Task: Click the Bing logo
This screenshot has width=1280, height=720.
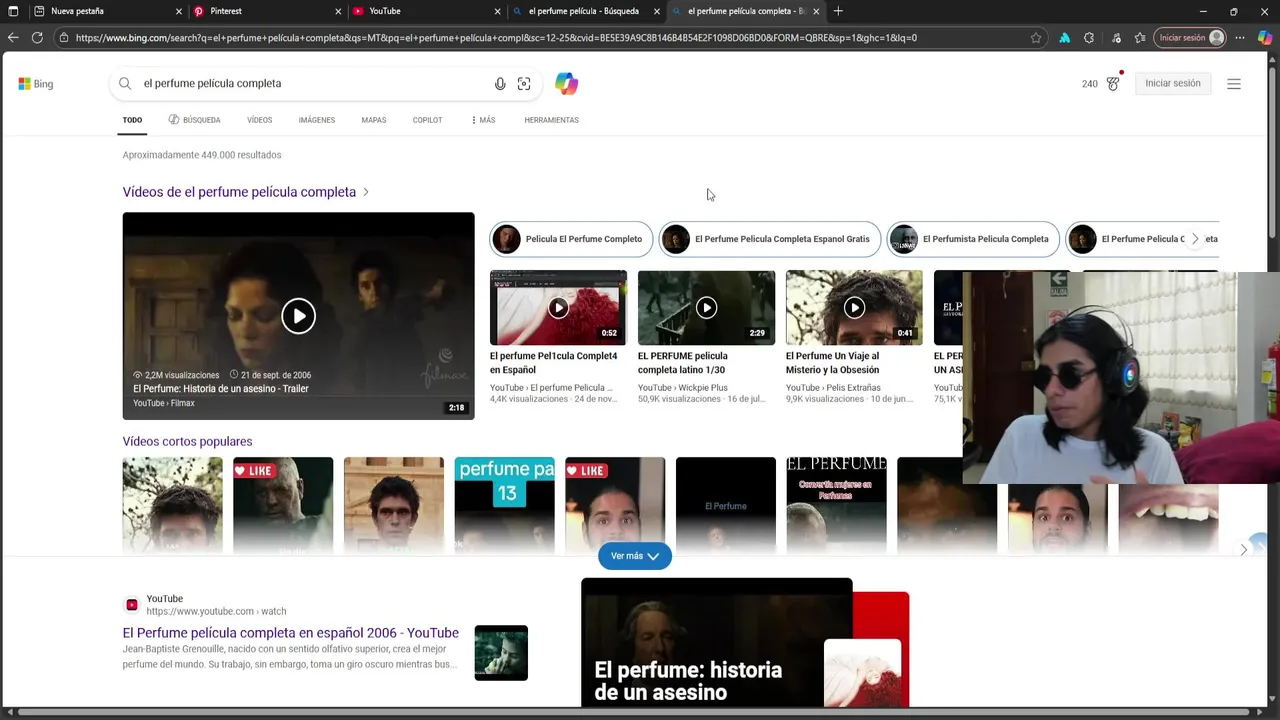Action: coord(36,84)
